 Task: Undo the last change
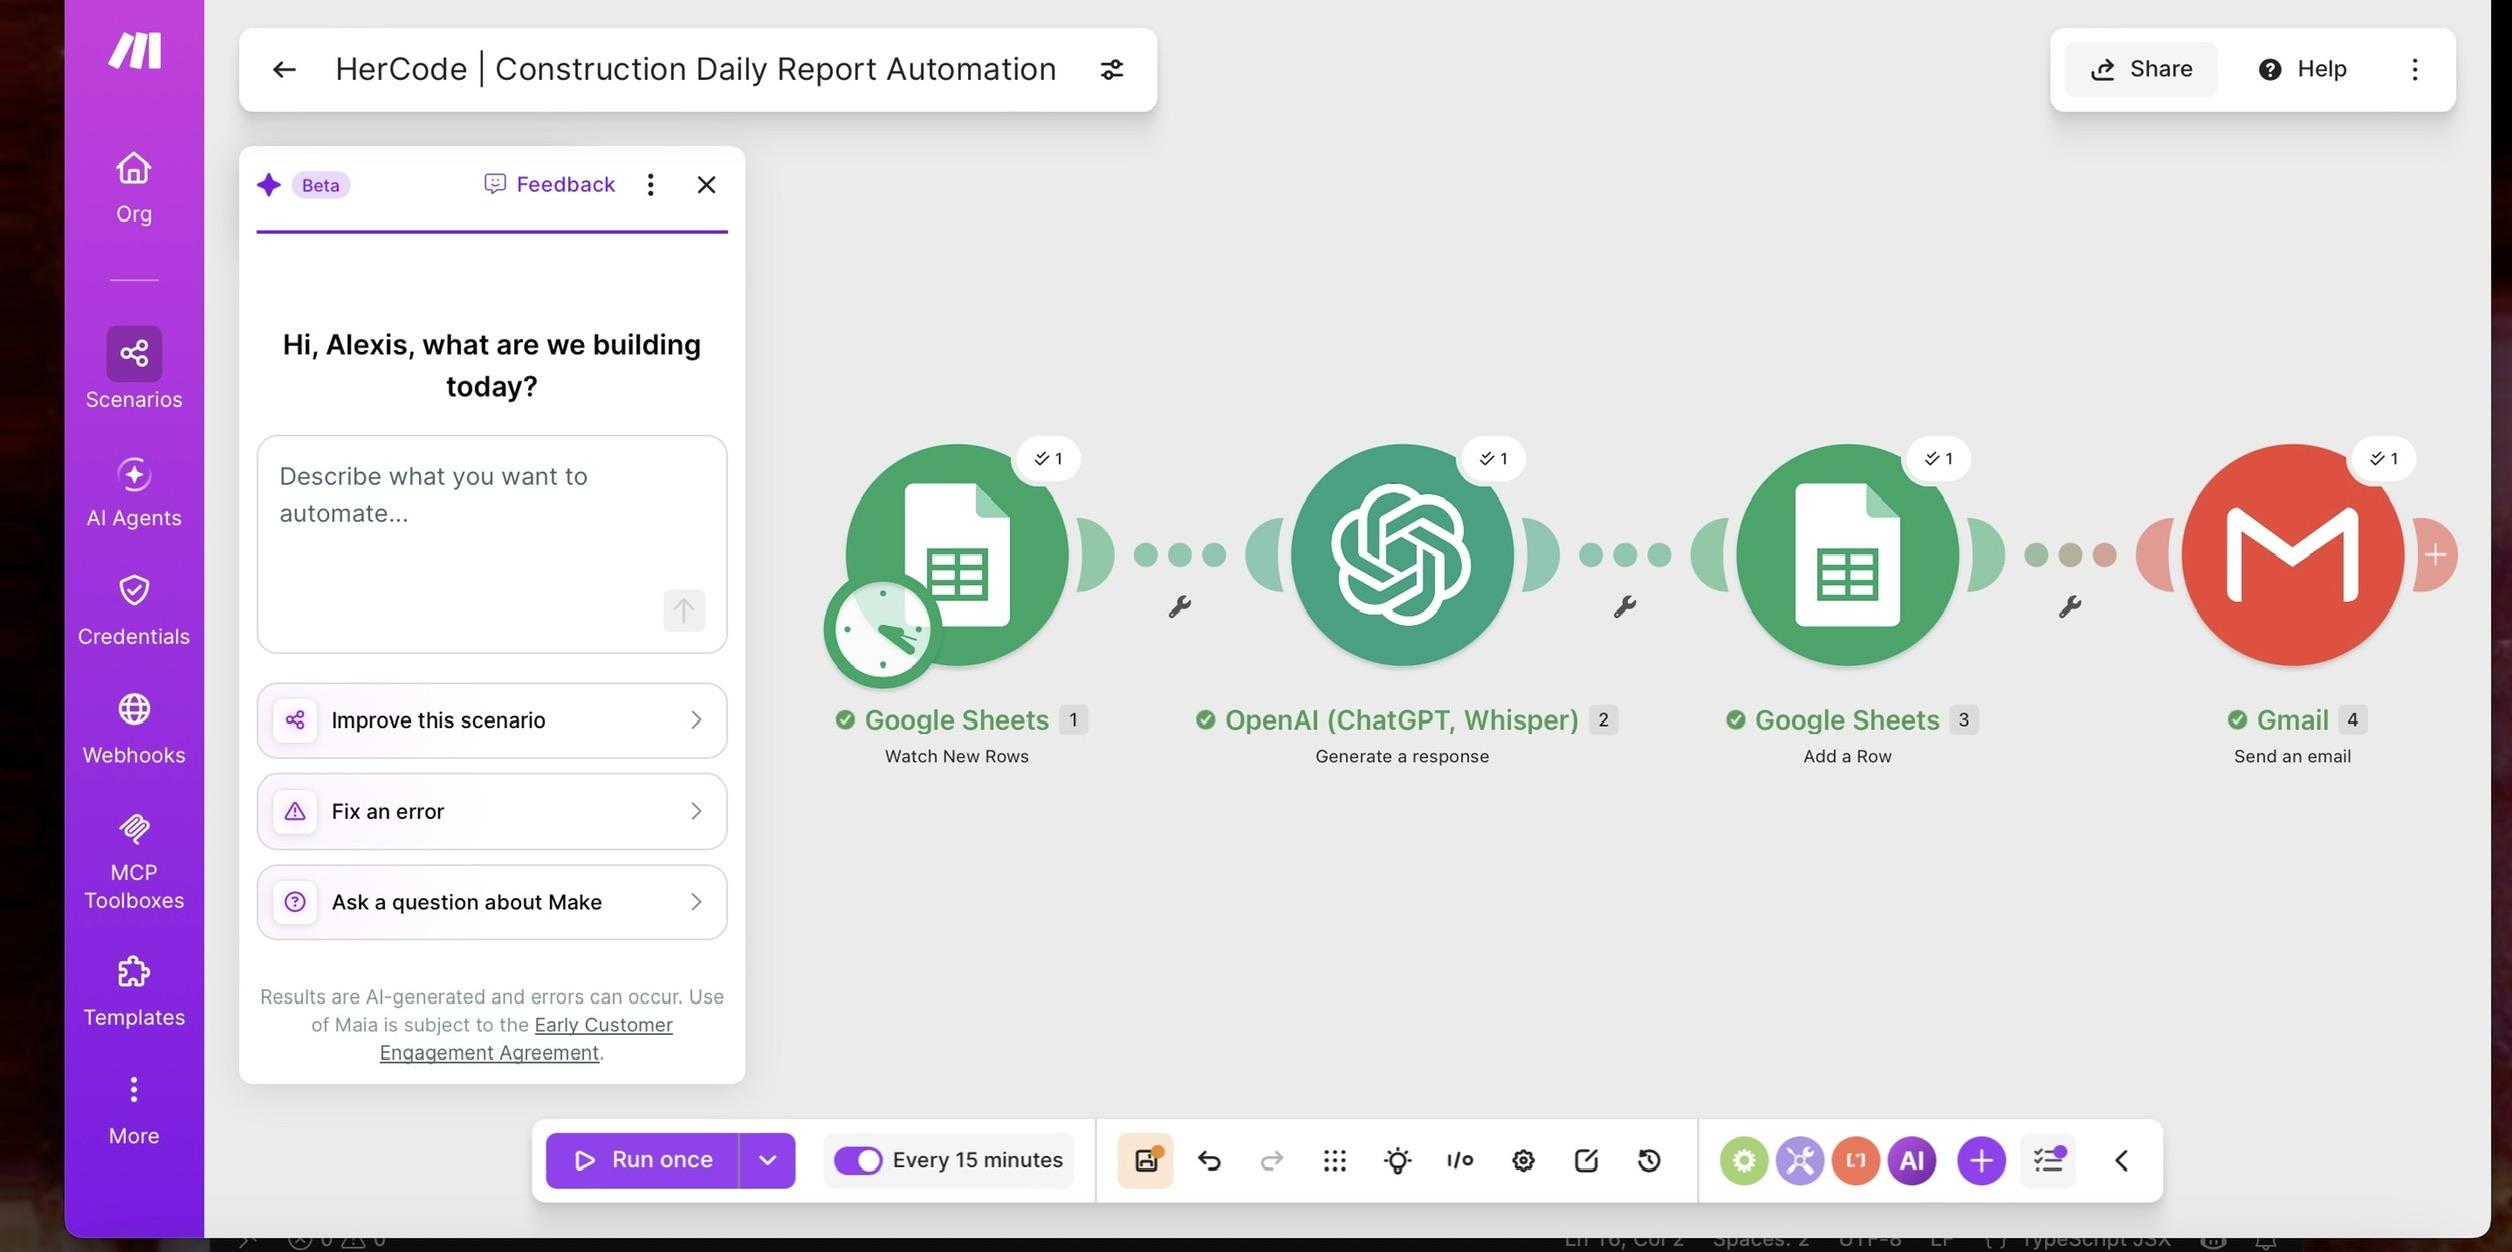(1209, 1160)
